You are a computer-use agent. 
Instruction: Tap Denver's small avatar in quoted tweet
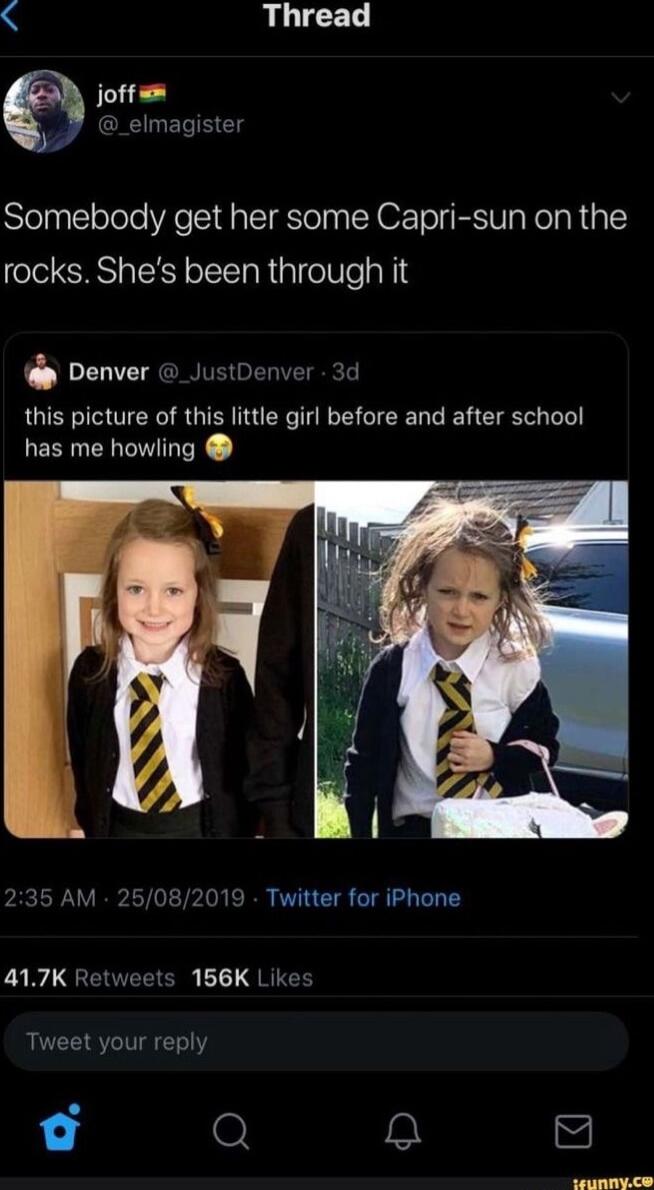(42, 373)
